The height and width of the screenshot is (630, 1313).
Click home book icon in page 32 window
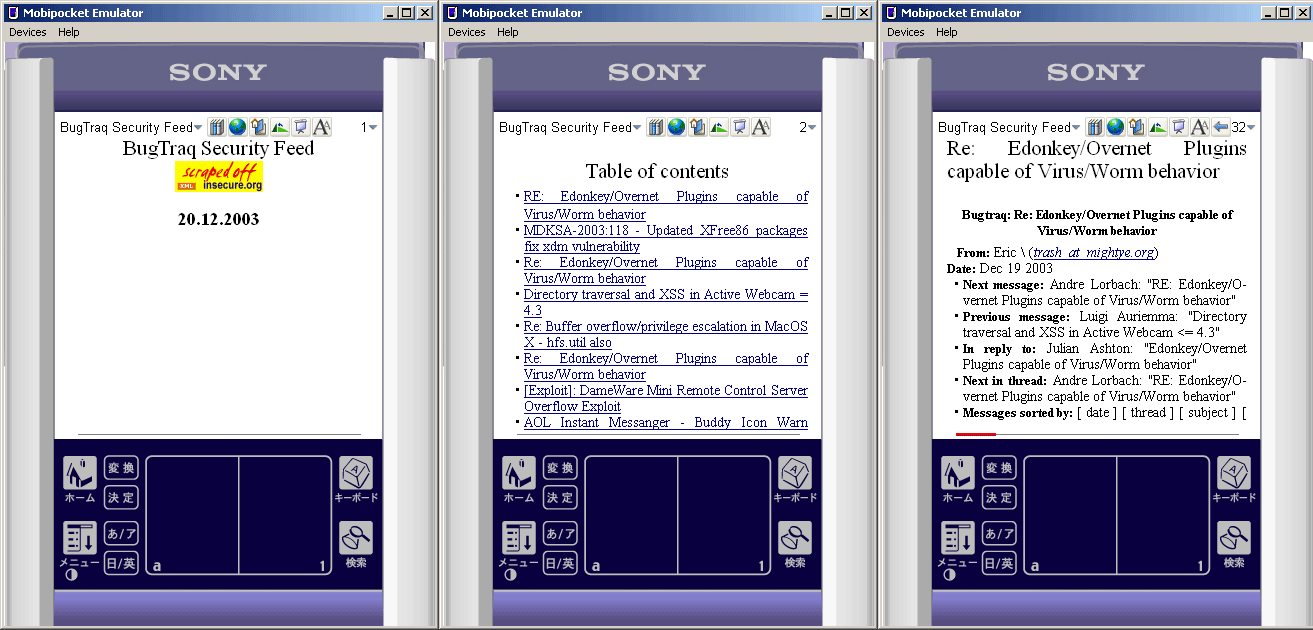click(x=1136, y=127)
